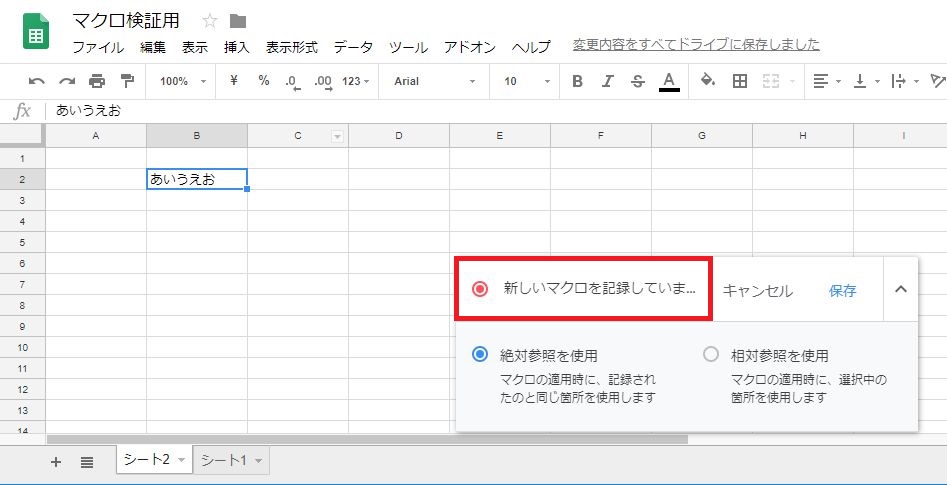Switch to the シート1 tab
Image resolution: width=947 pixels, height=485 pixels.
coord(230,460)
